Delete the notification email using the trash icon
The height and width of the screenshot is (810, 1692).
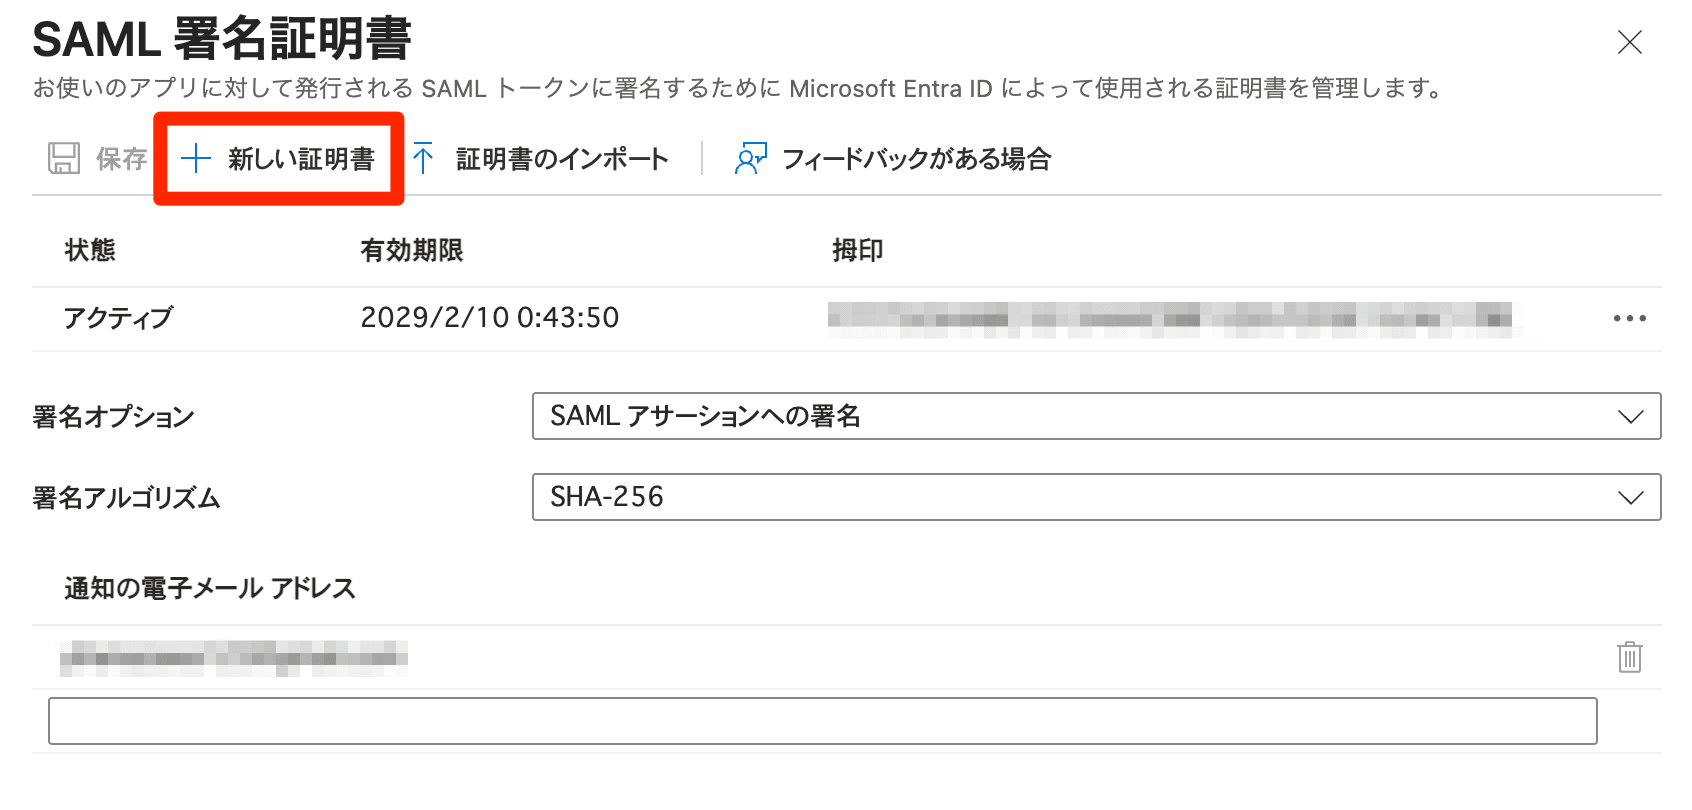point(1629,658)
